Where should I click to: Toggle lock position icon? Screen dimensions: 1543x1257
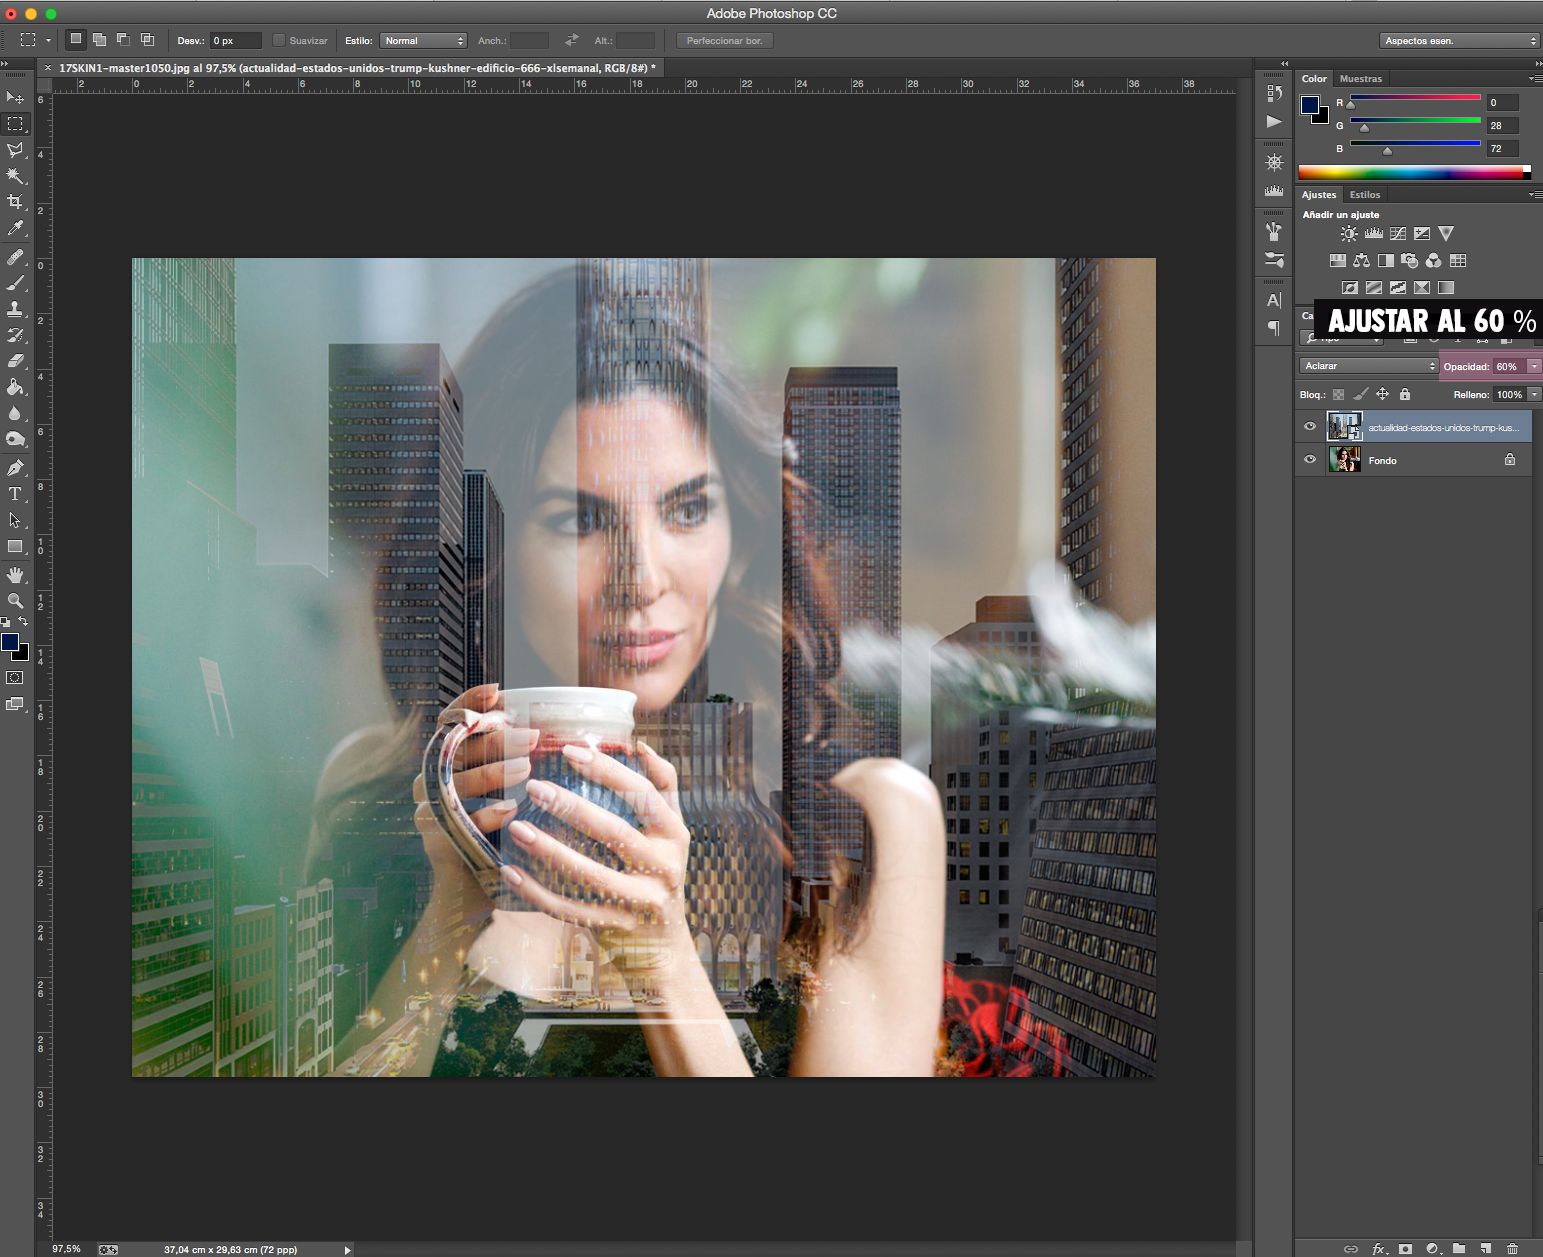(1383, 395)
